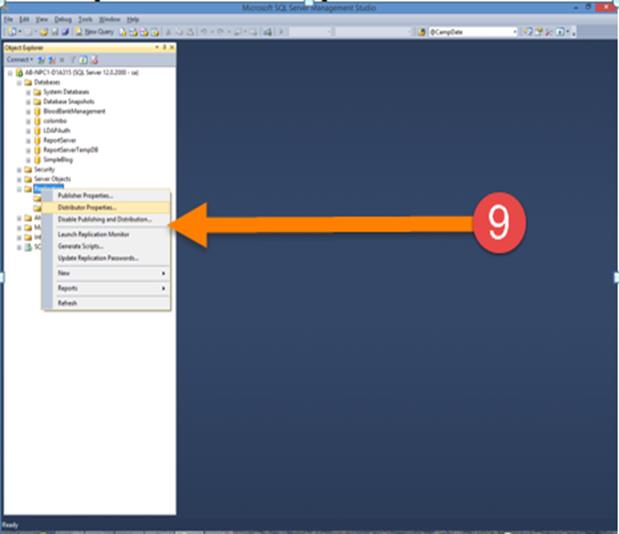Click the Object Explorer toolbar icon right of @CampDate
This screenshot has height=534, width=619.
point(538,32)
